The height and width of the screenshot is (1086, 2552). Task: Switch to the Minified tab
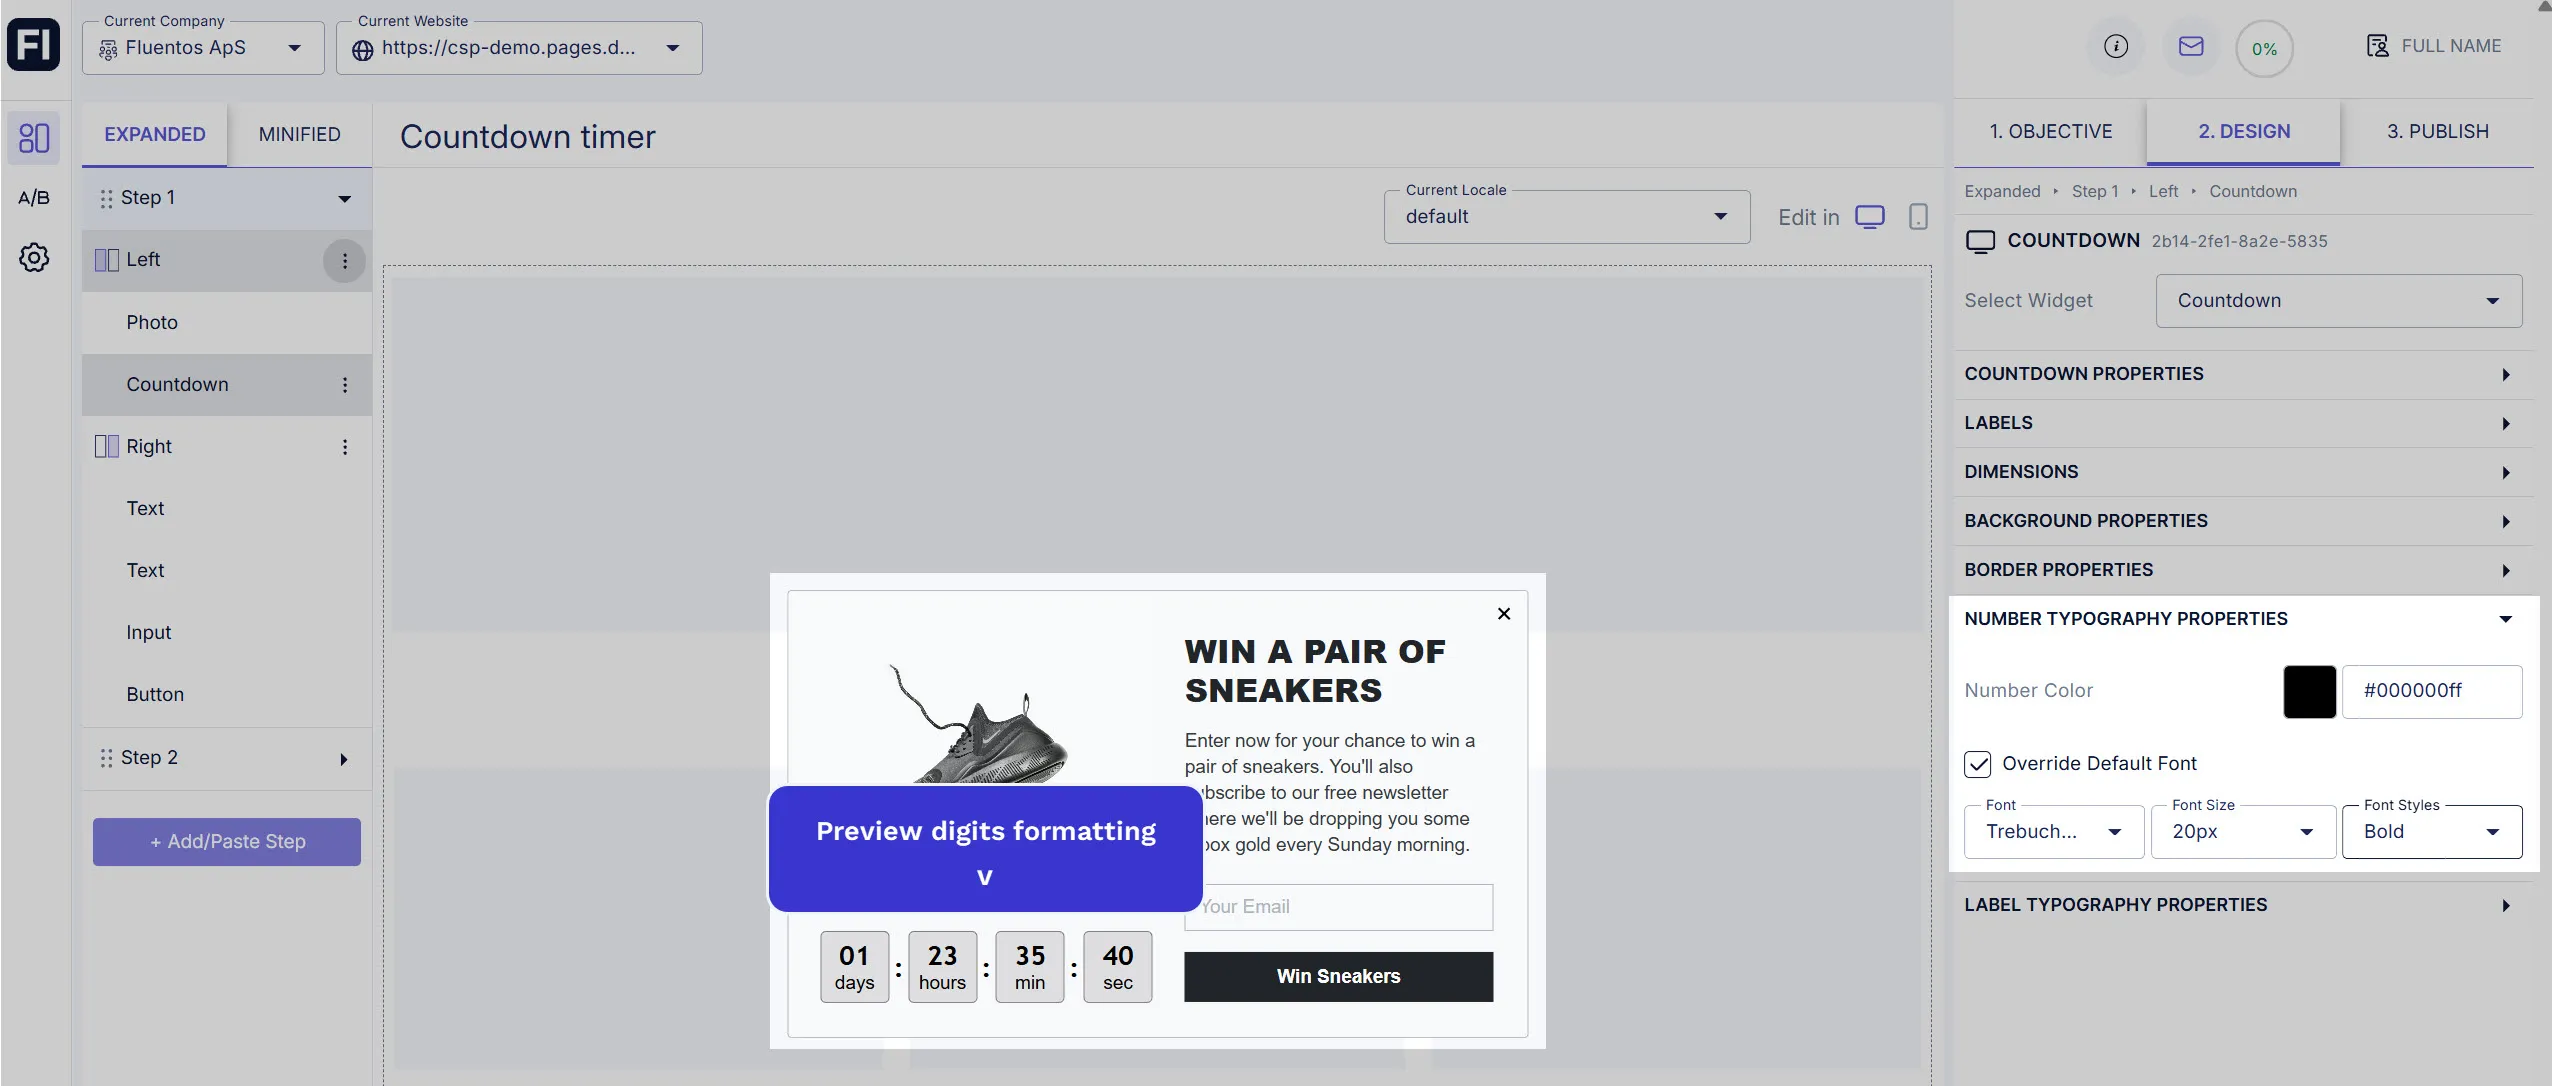pos(299,134)
